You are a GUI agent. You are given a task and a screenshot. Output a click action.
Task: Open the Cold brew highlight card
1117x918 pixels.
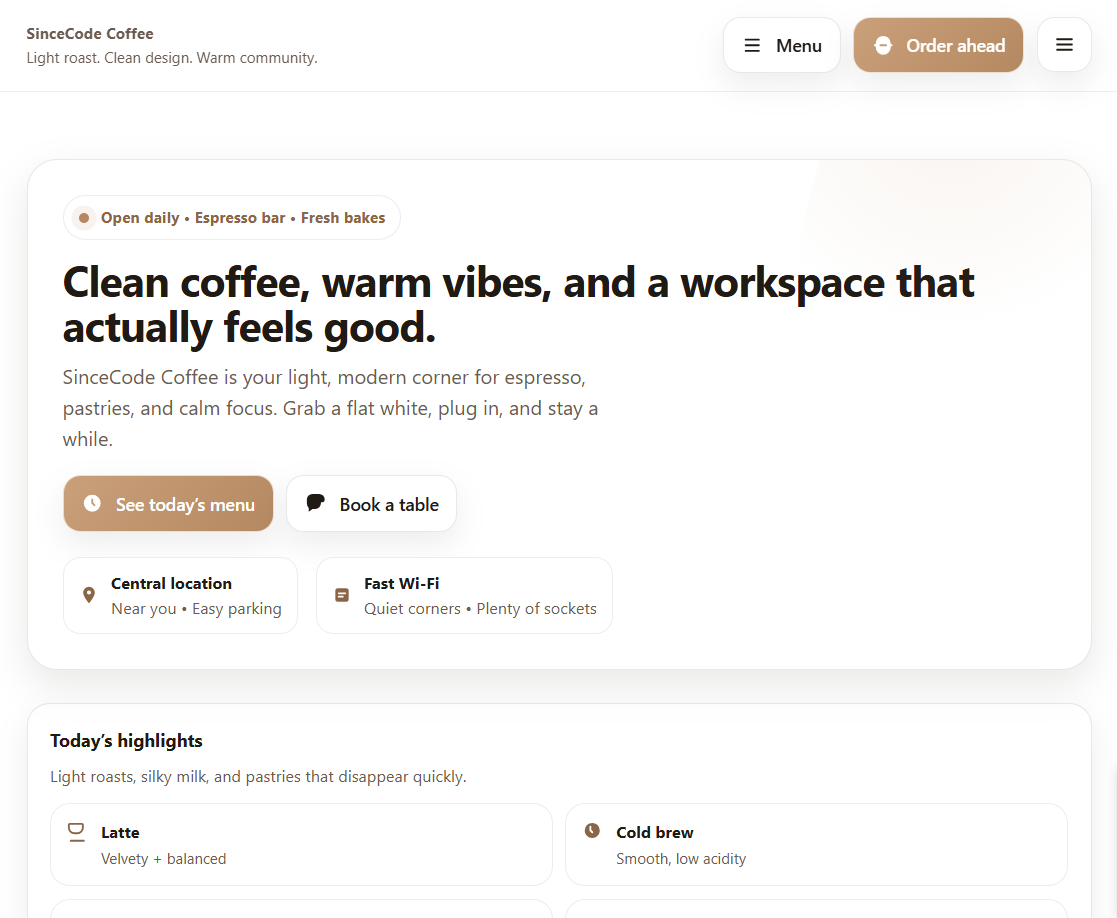click(816, 845)
